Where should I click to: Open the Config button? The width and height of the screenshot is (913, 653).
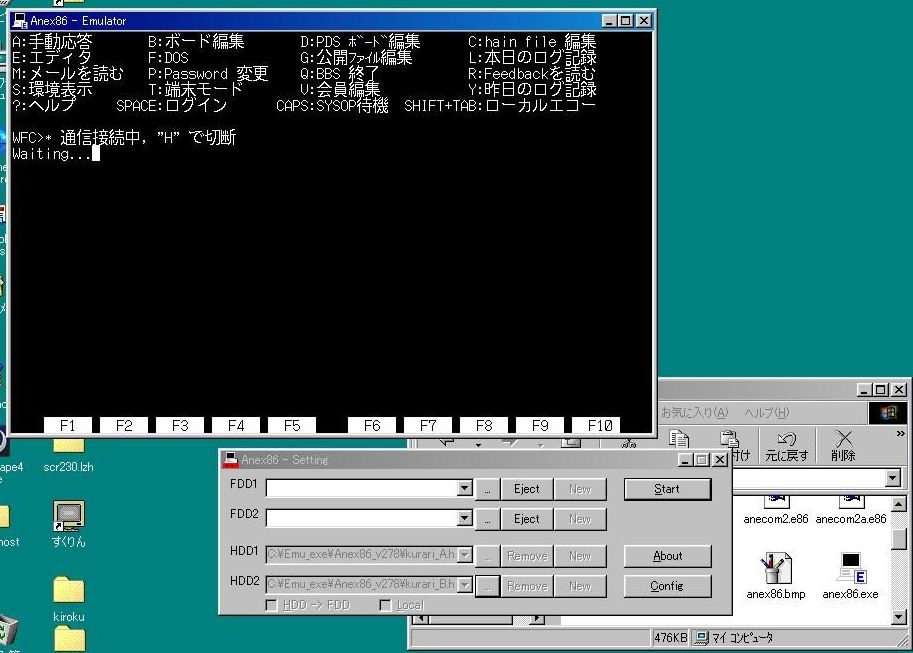tap(667, 585)
